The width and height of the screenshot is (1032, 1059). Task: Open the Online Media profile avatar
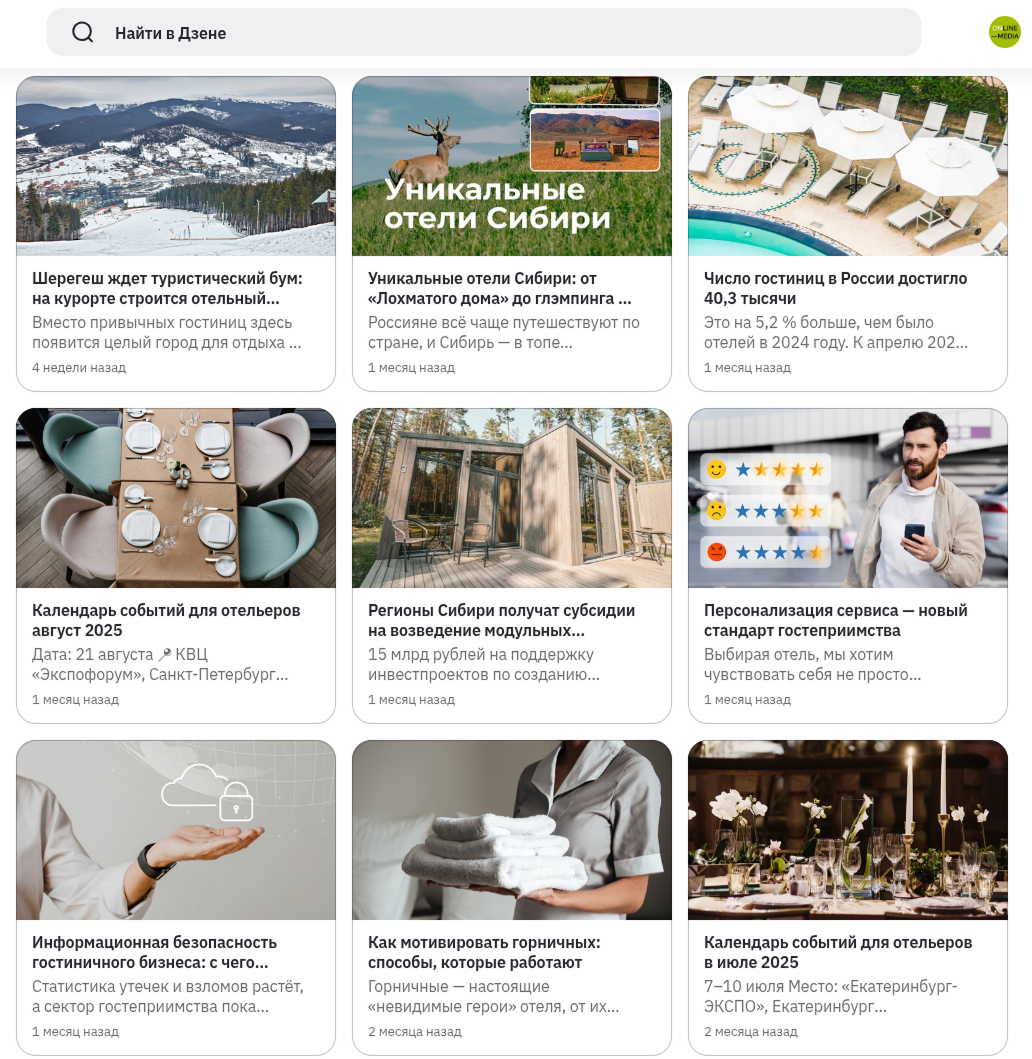point(1004,32)
